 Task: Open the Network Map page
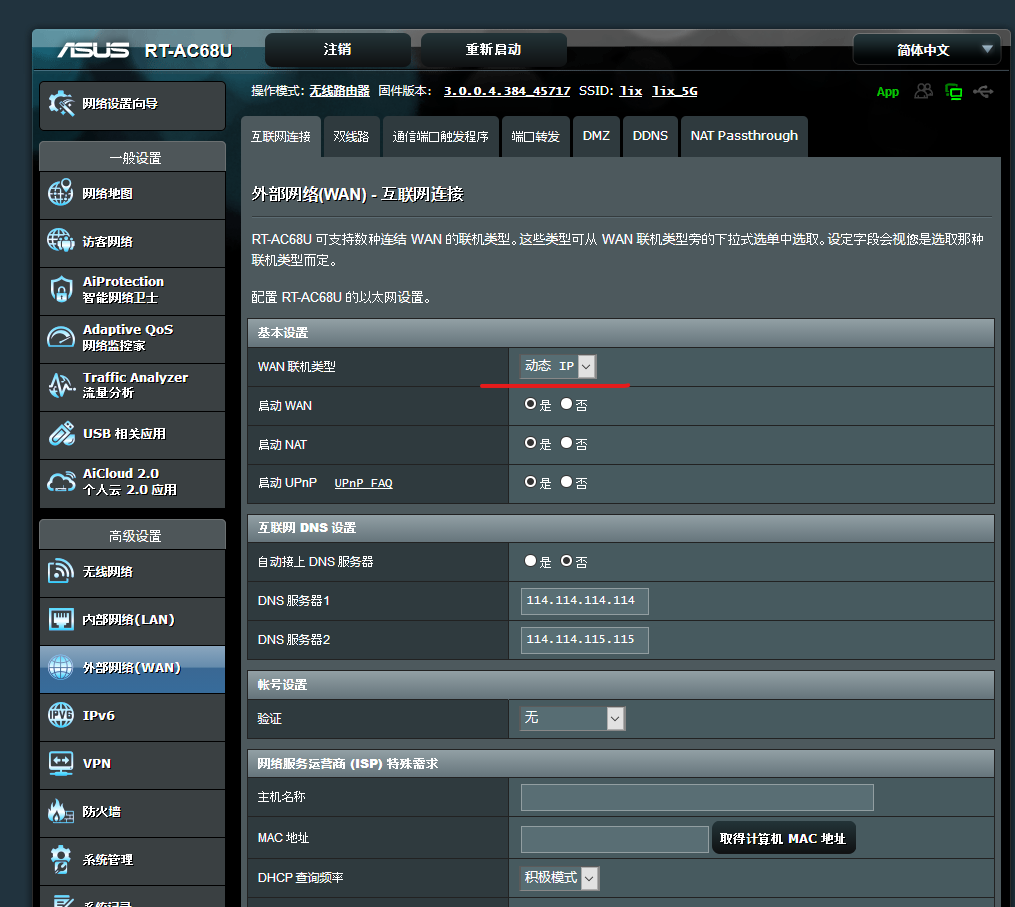pos(132,195)
